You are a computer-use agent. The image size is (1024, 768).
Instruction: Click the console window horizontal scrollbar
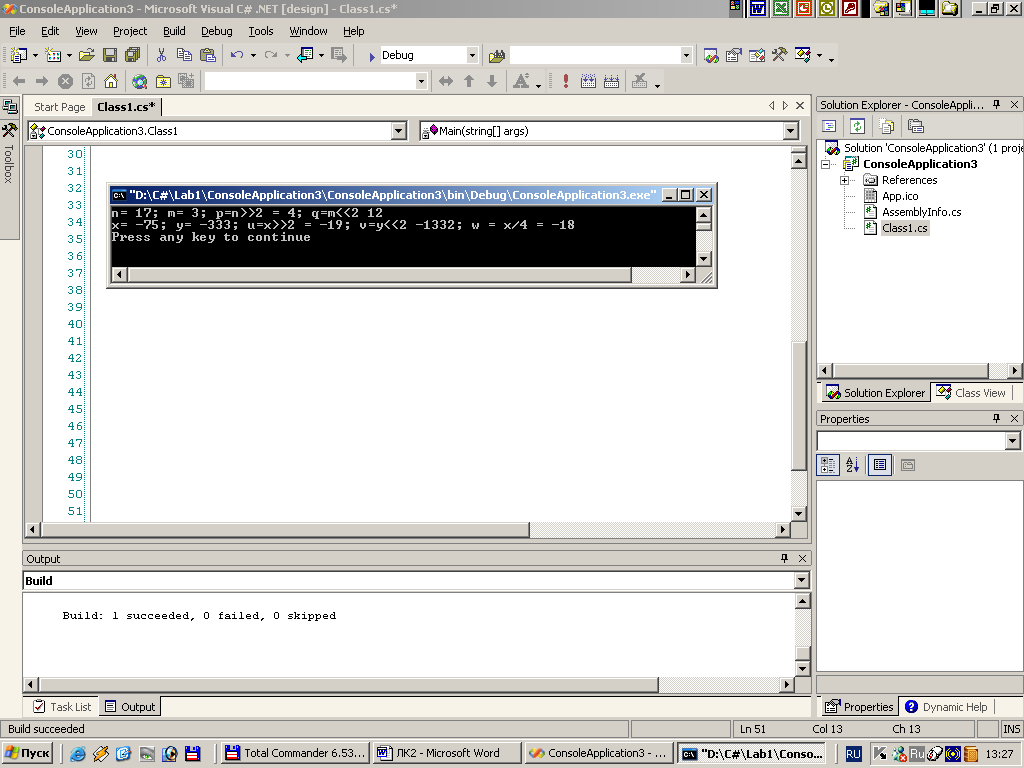tap(379, 275)
